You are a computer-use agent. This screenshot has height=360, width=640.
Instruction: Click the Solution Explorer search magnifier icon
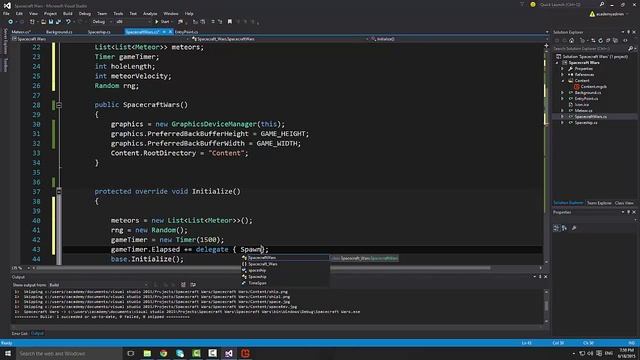click(630, 49)
